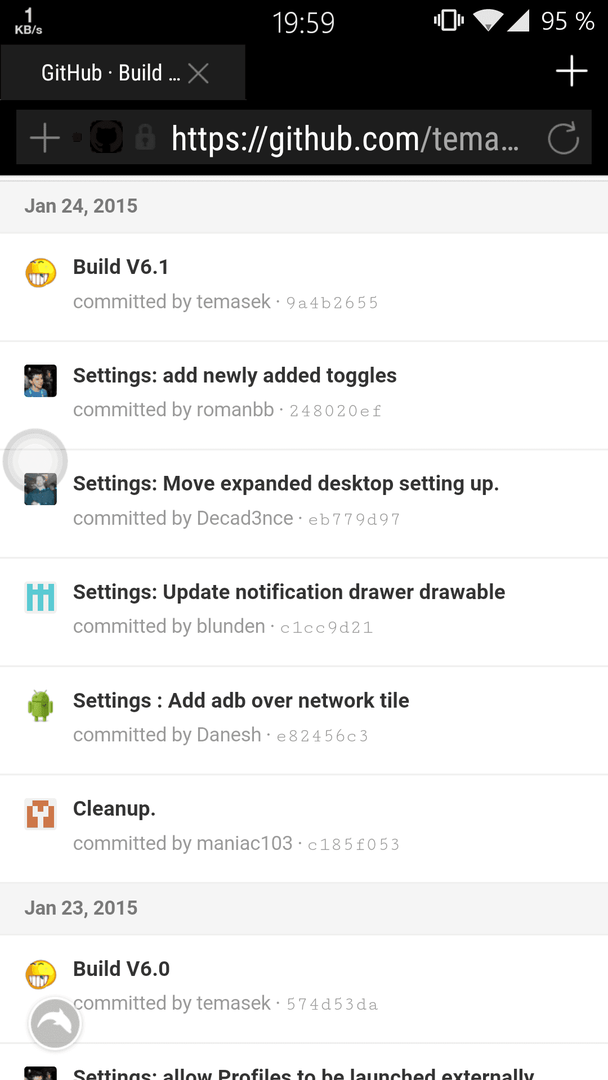Tap temasek's smiley avatar on Build V6.1

[41, 273]
